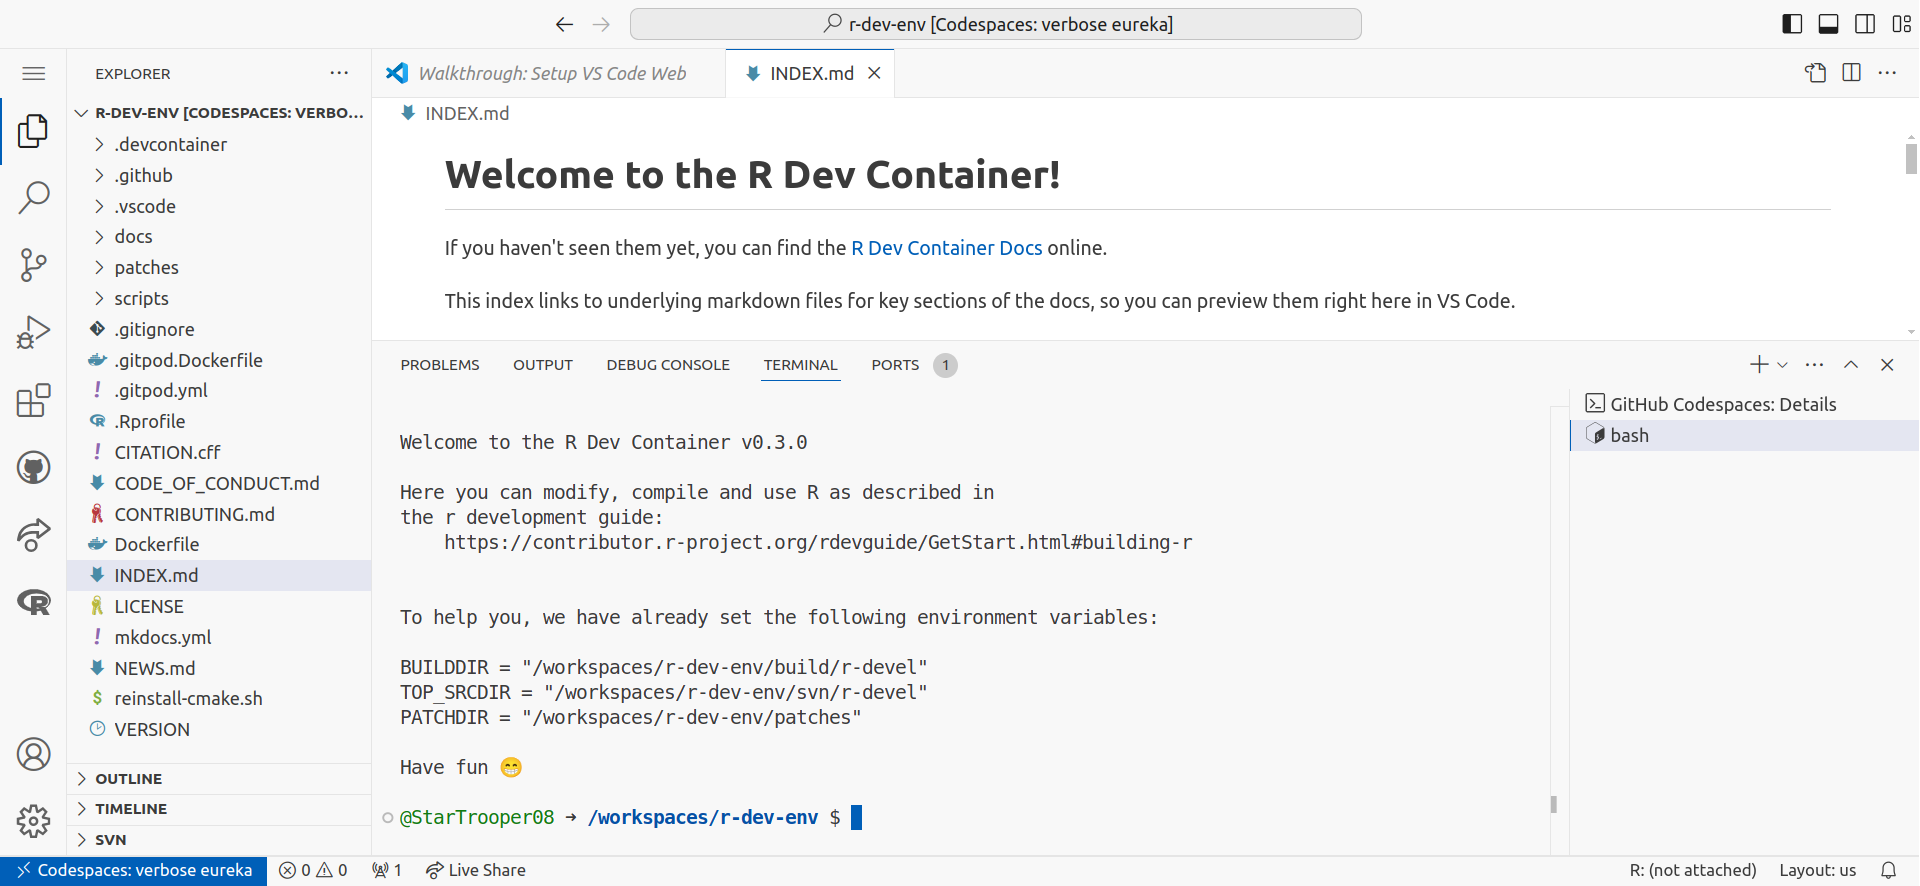The image size is (1920, 886).
Task: Toggle the primary side bar visibility
Action: pyautogui.click(x=1792, y=24)
